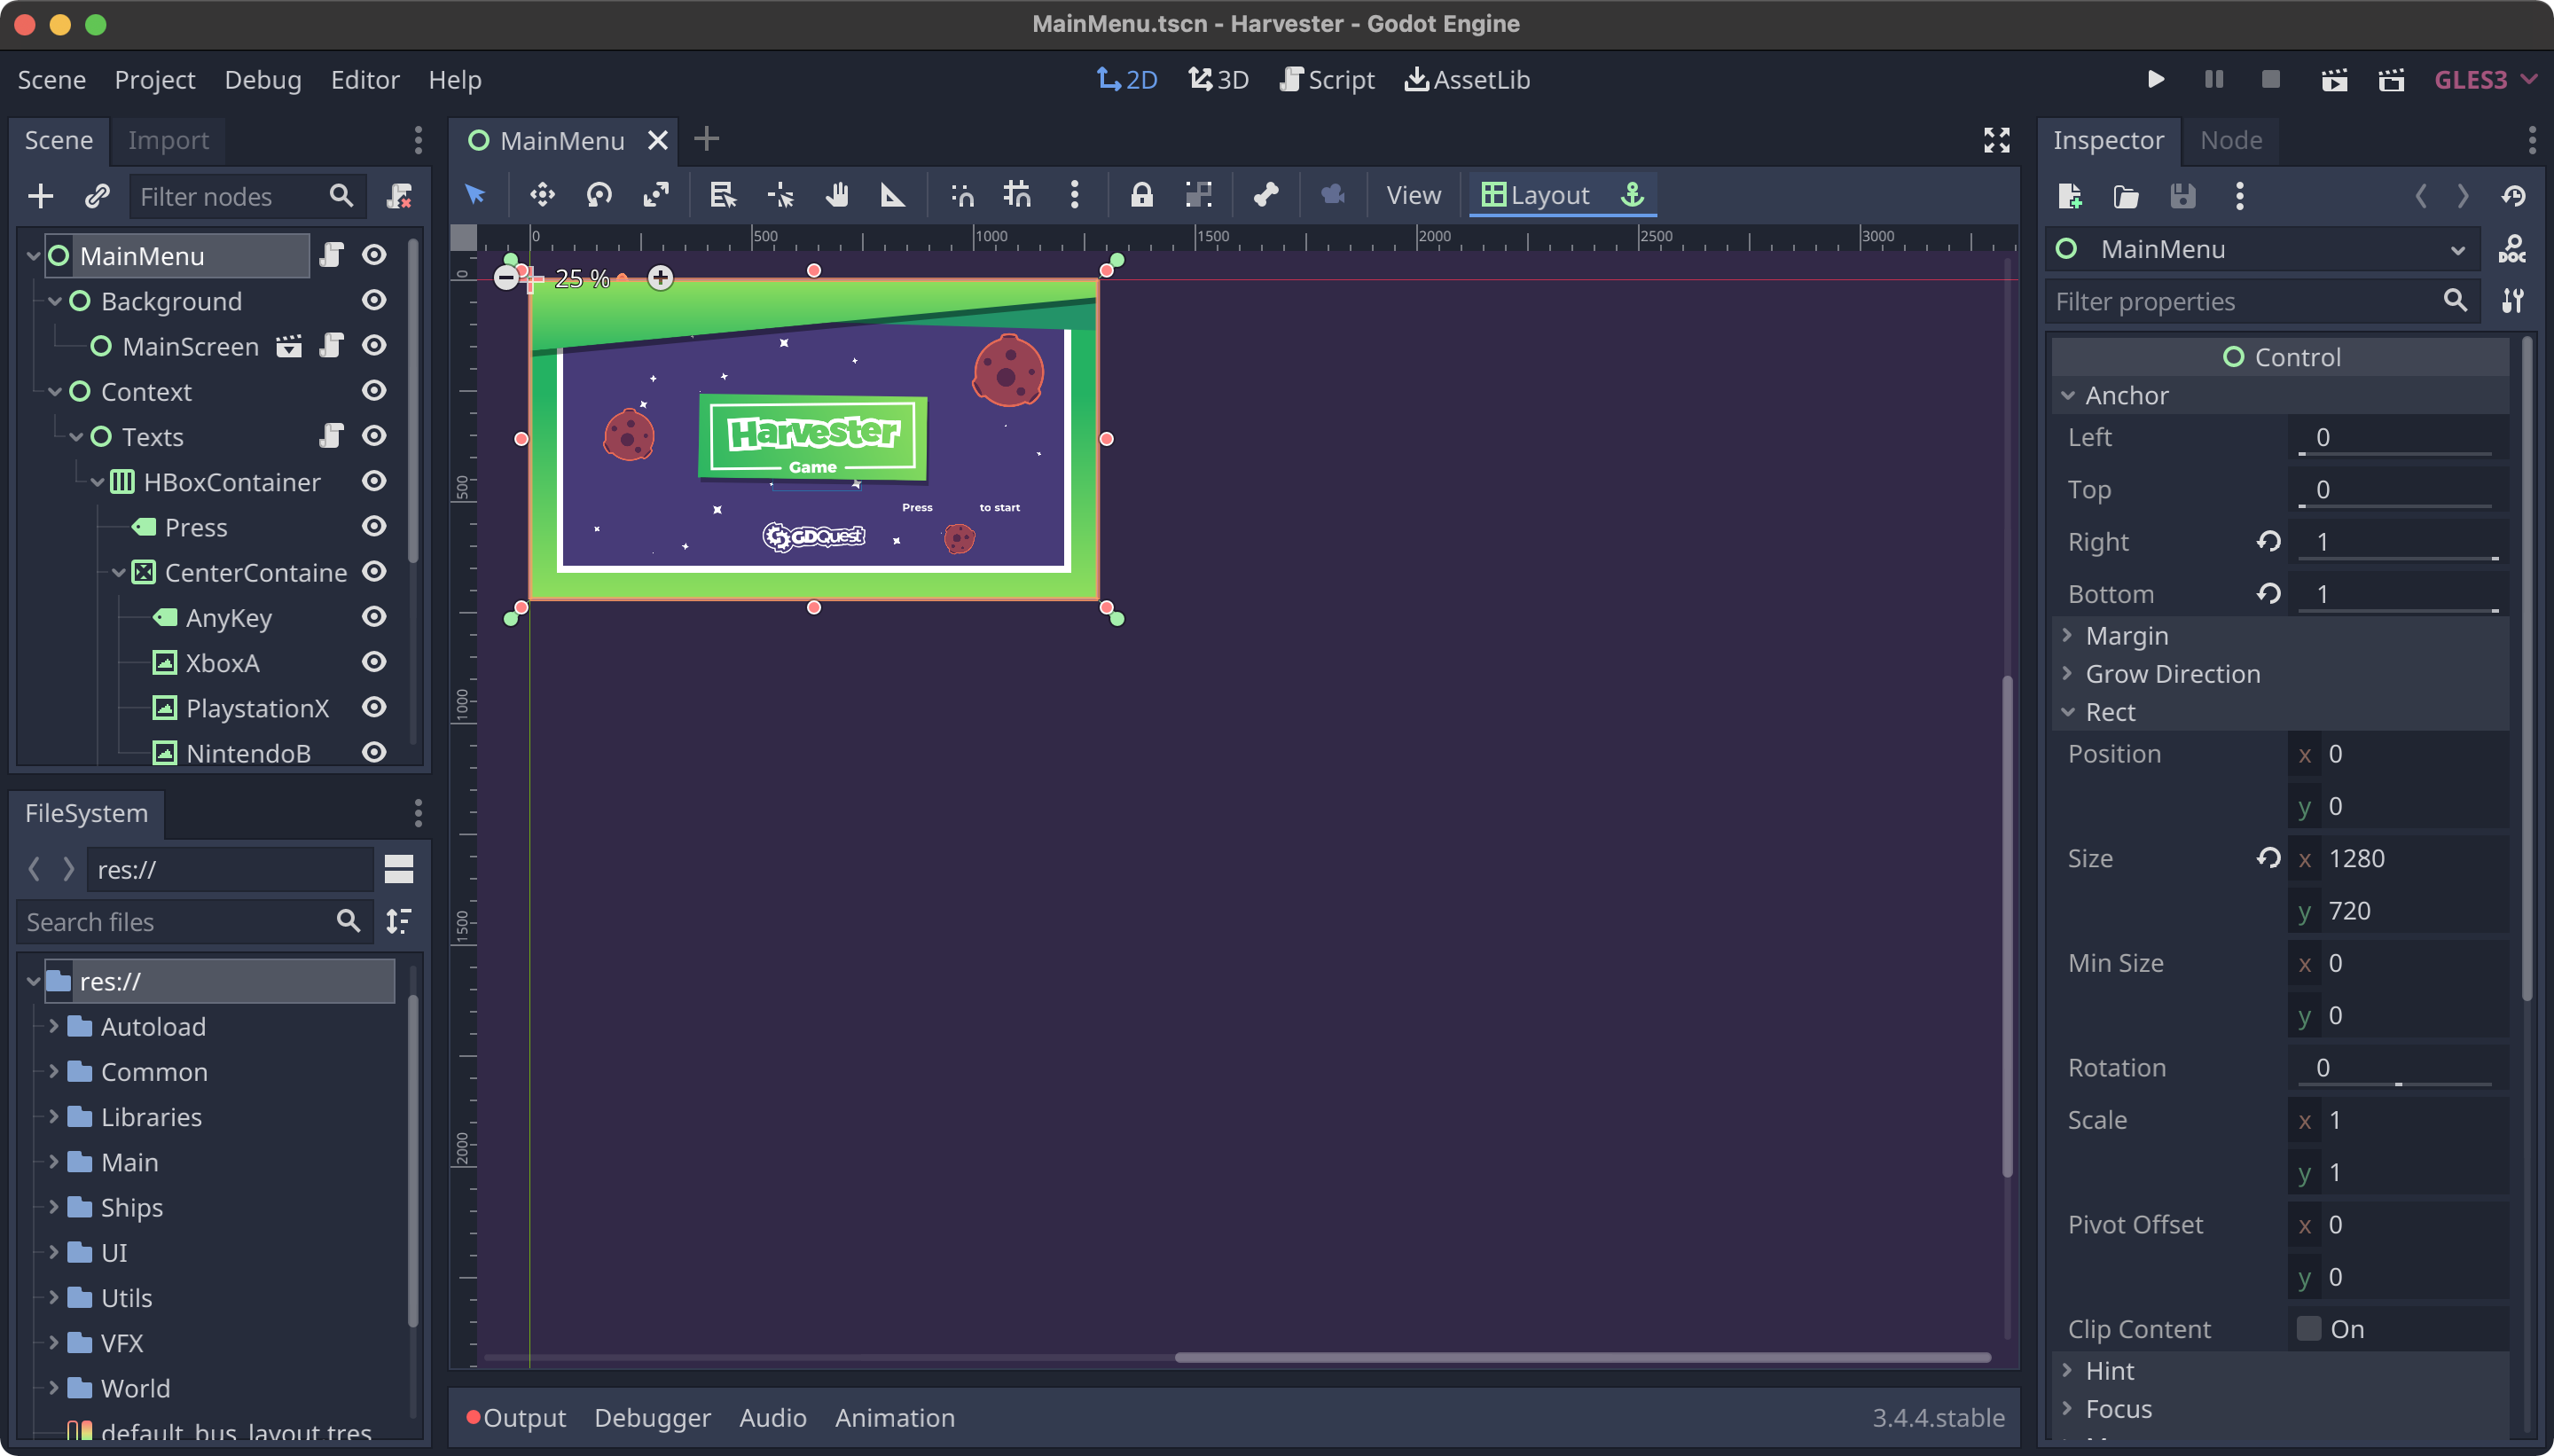Click the AnyKey node in scene tree

point(230,617)
